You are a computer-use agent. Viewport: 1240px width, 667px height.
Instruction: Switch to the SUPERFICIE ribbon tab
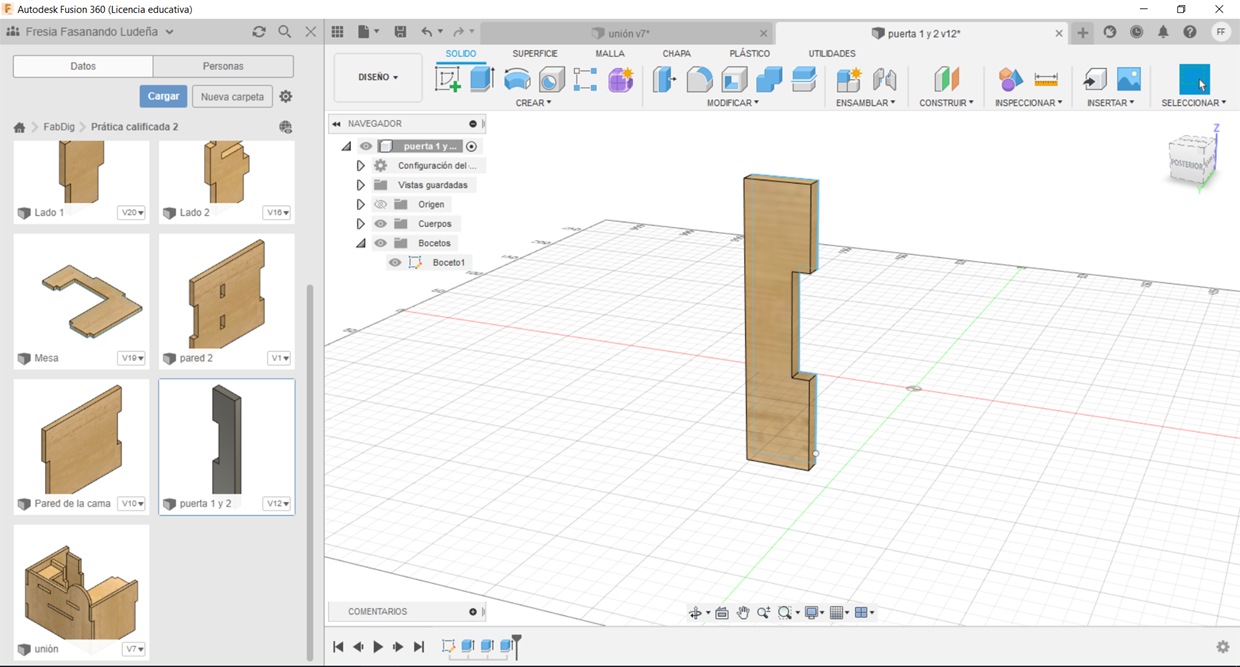pos(535,54)
